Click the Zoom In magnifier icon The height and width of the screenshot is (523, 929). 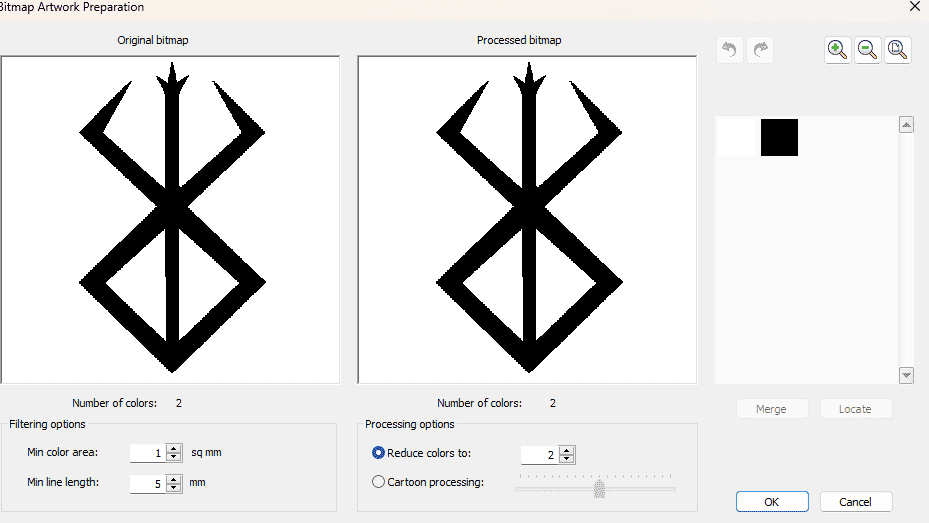[x=838, y=50]
